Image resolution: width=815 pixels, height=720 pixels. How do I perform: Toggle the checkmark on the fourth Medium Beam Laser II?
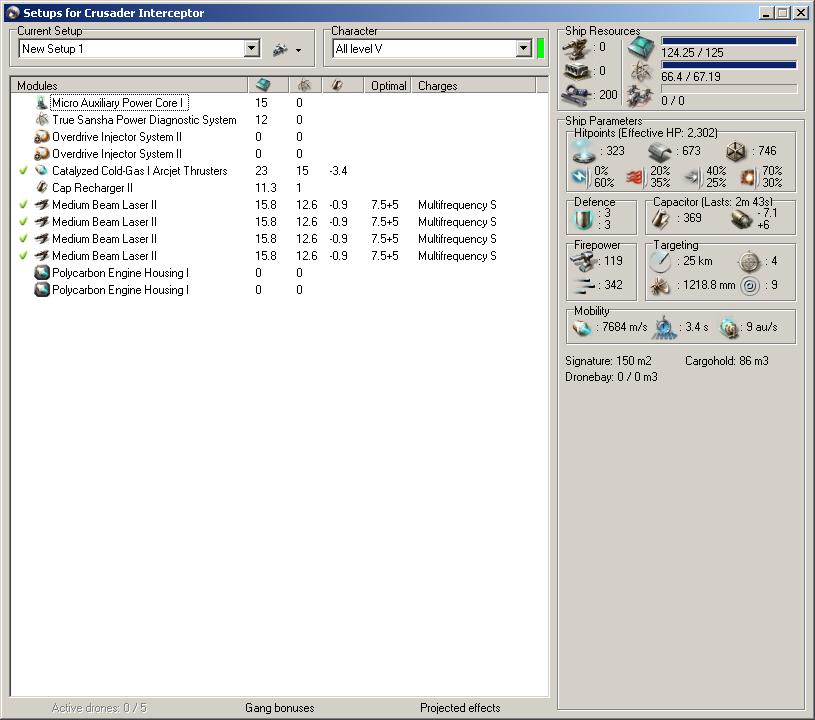pyautogui.click(x=23, y=256)
